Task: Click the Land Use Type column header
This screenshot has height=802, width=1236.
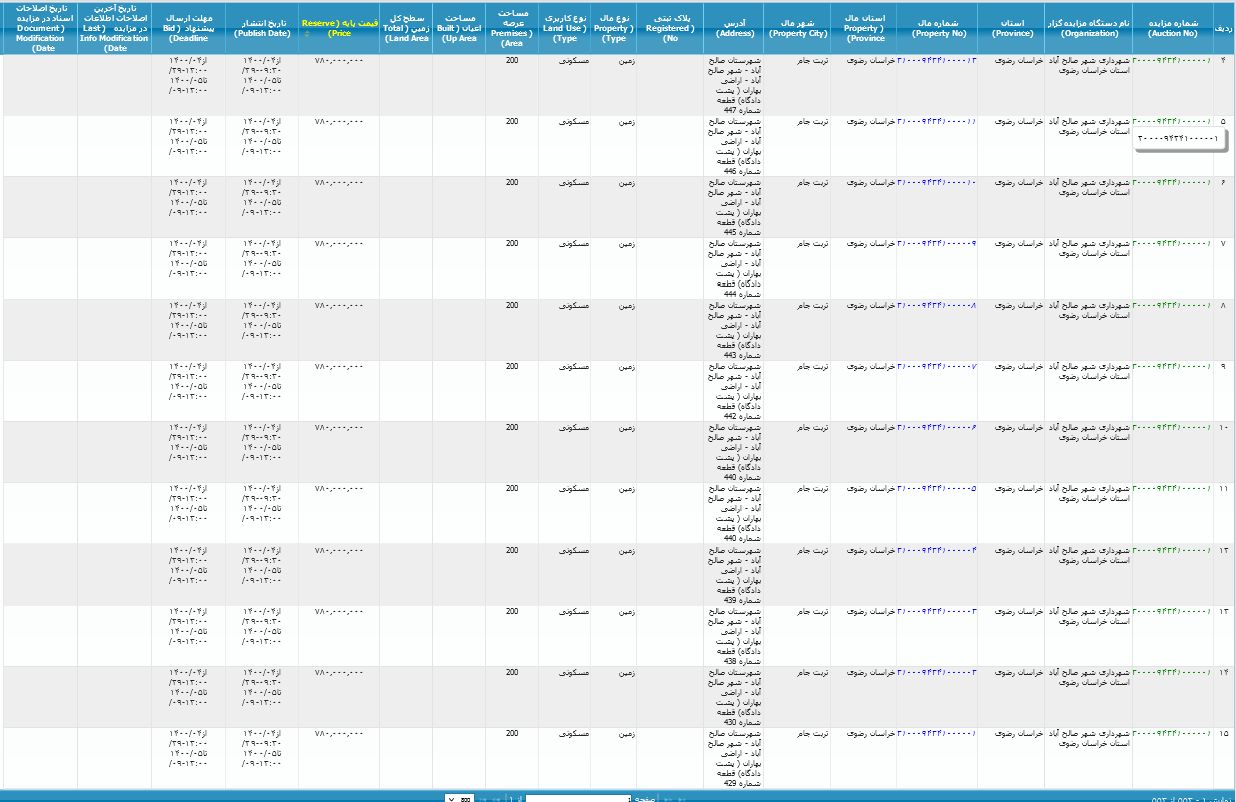Action: pos(566,27)
